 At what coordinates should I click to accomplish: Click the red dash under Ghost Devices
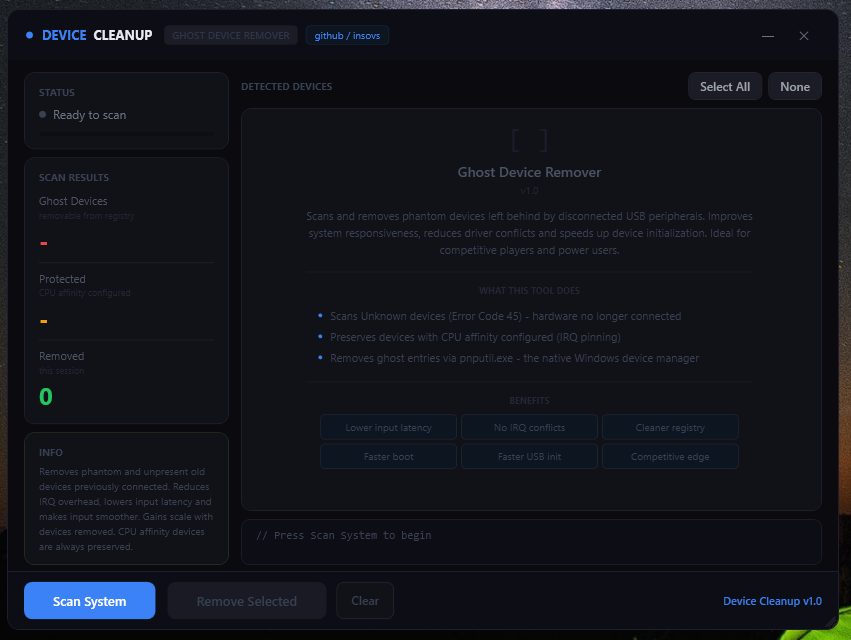43,243
